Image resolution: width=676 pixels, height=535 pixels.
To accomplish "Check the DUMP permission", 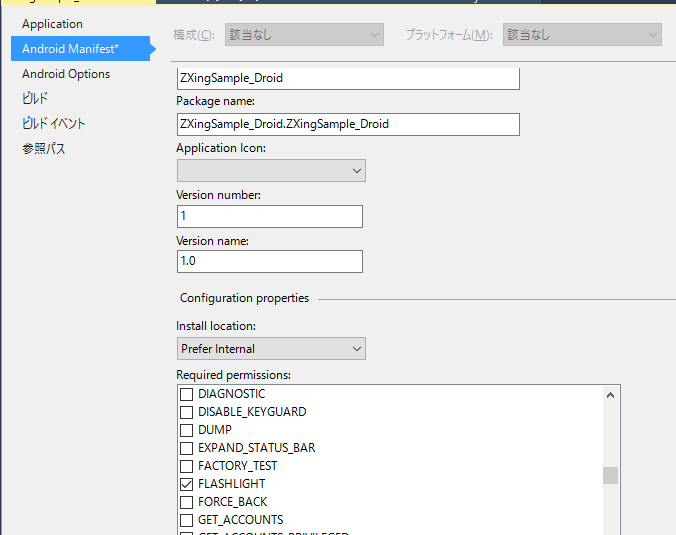I will click(x=186, y=430).
